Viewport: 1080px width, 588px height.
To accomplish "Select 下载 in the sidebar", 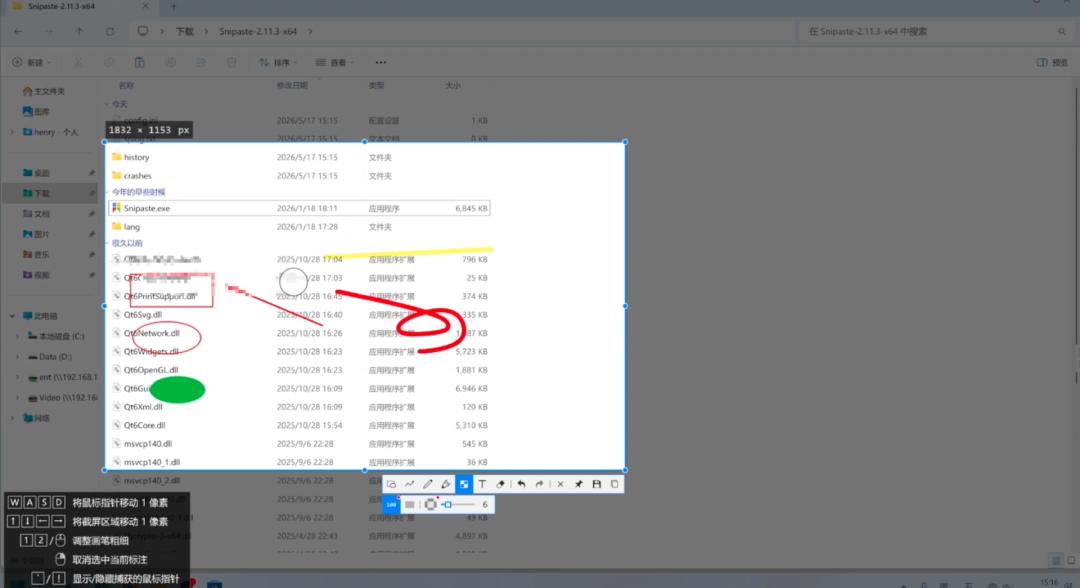I will coord(50,193).
